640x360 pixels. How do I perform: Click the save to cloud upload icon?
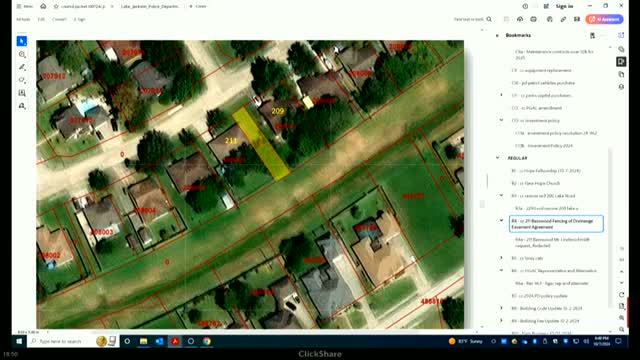tap(520, 19)
